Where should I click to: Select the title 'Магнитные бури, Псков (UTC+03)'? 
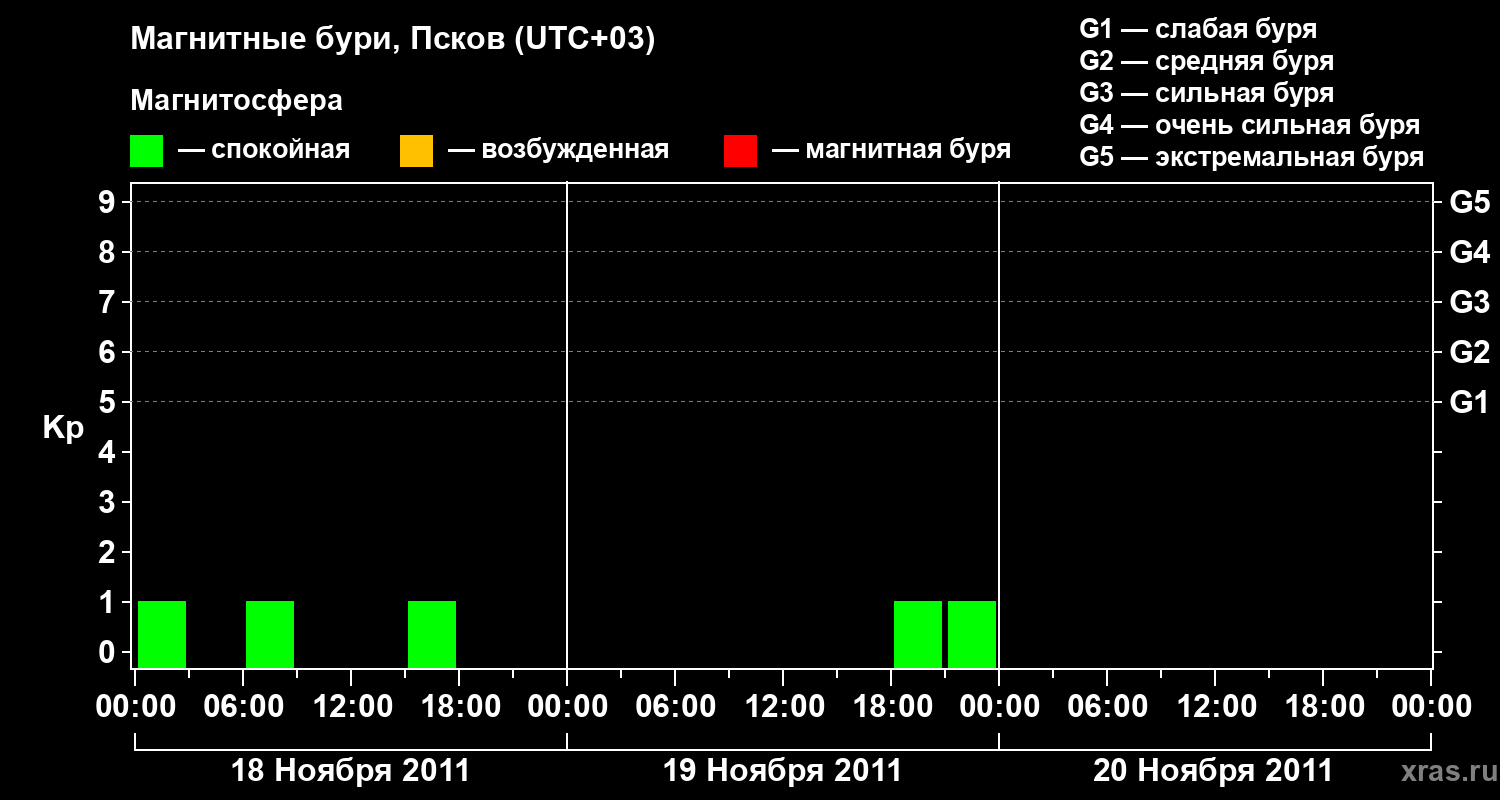point(393,40)
